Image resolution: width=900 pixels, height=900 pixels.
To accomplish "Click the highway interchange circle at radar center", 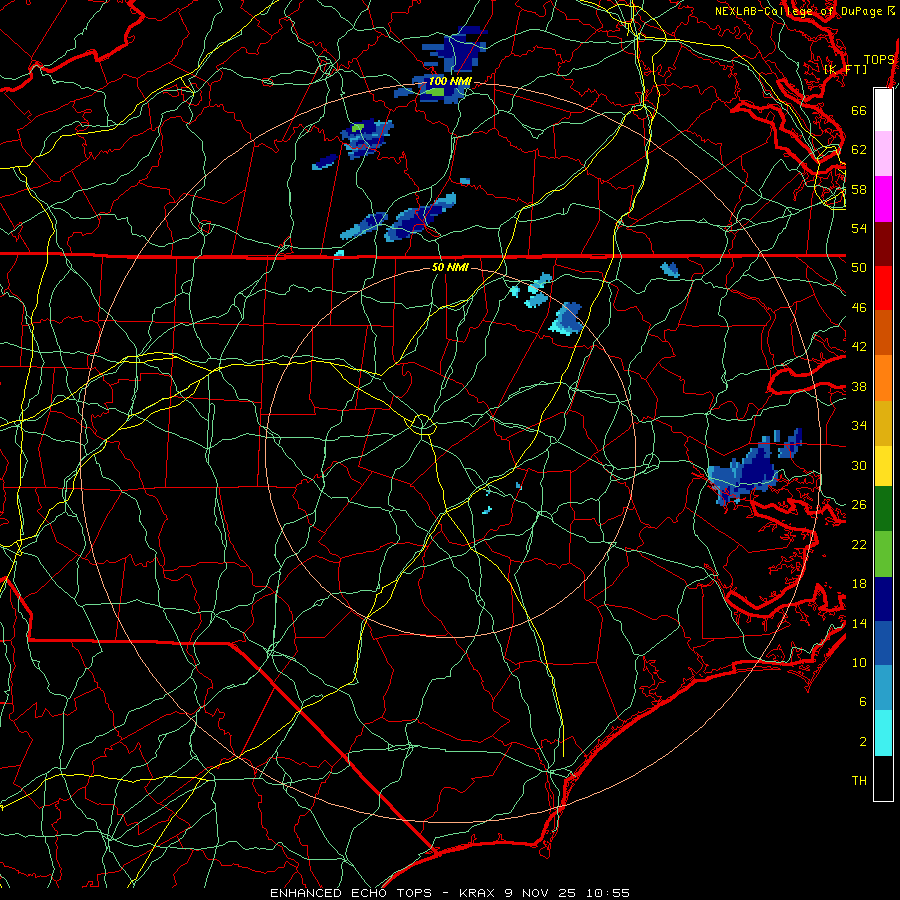I will [422, 424].
